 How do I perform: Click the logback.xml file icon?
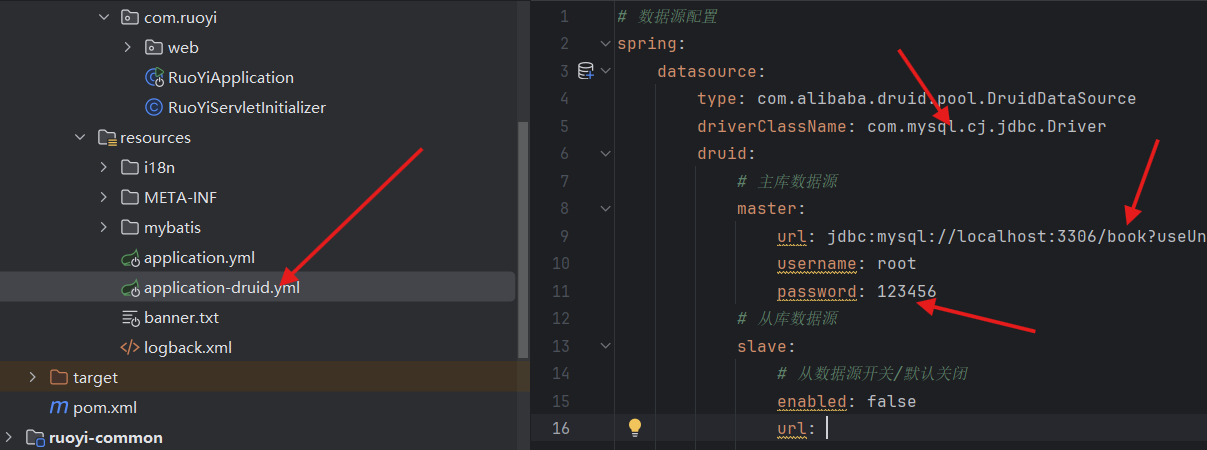point(129,348)
